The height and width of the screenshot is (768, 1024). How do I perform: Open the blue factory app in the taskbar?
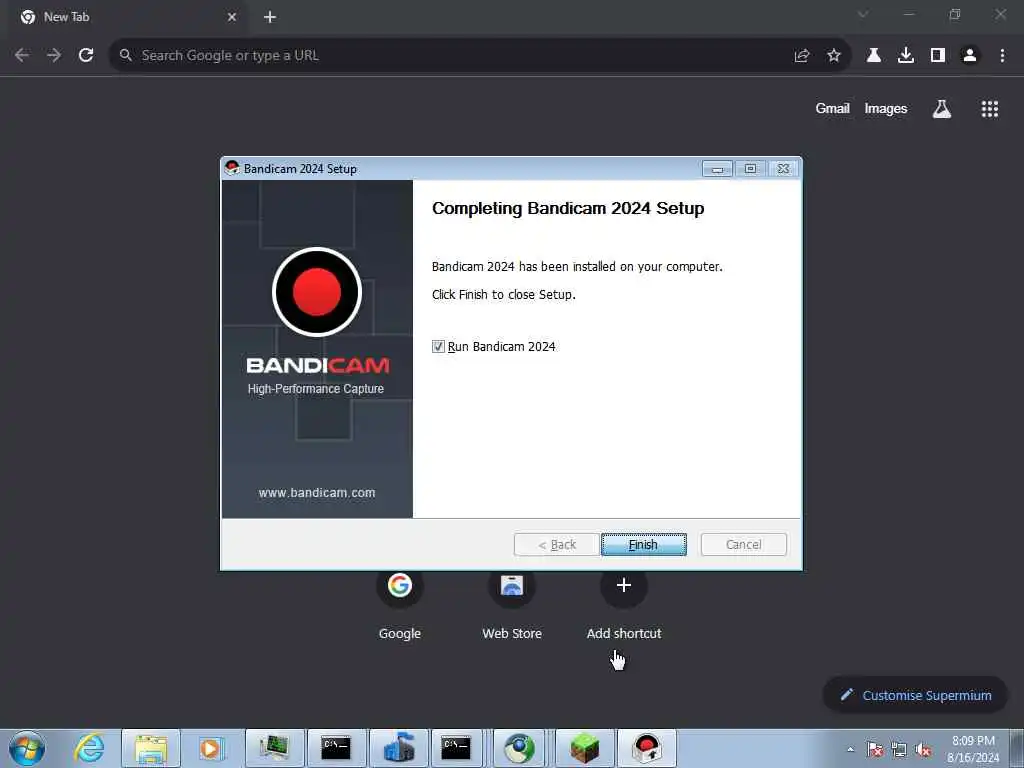[398, 748]
